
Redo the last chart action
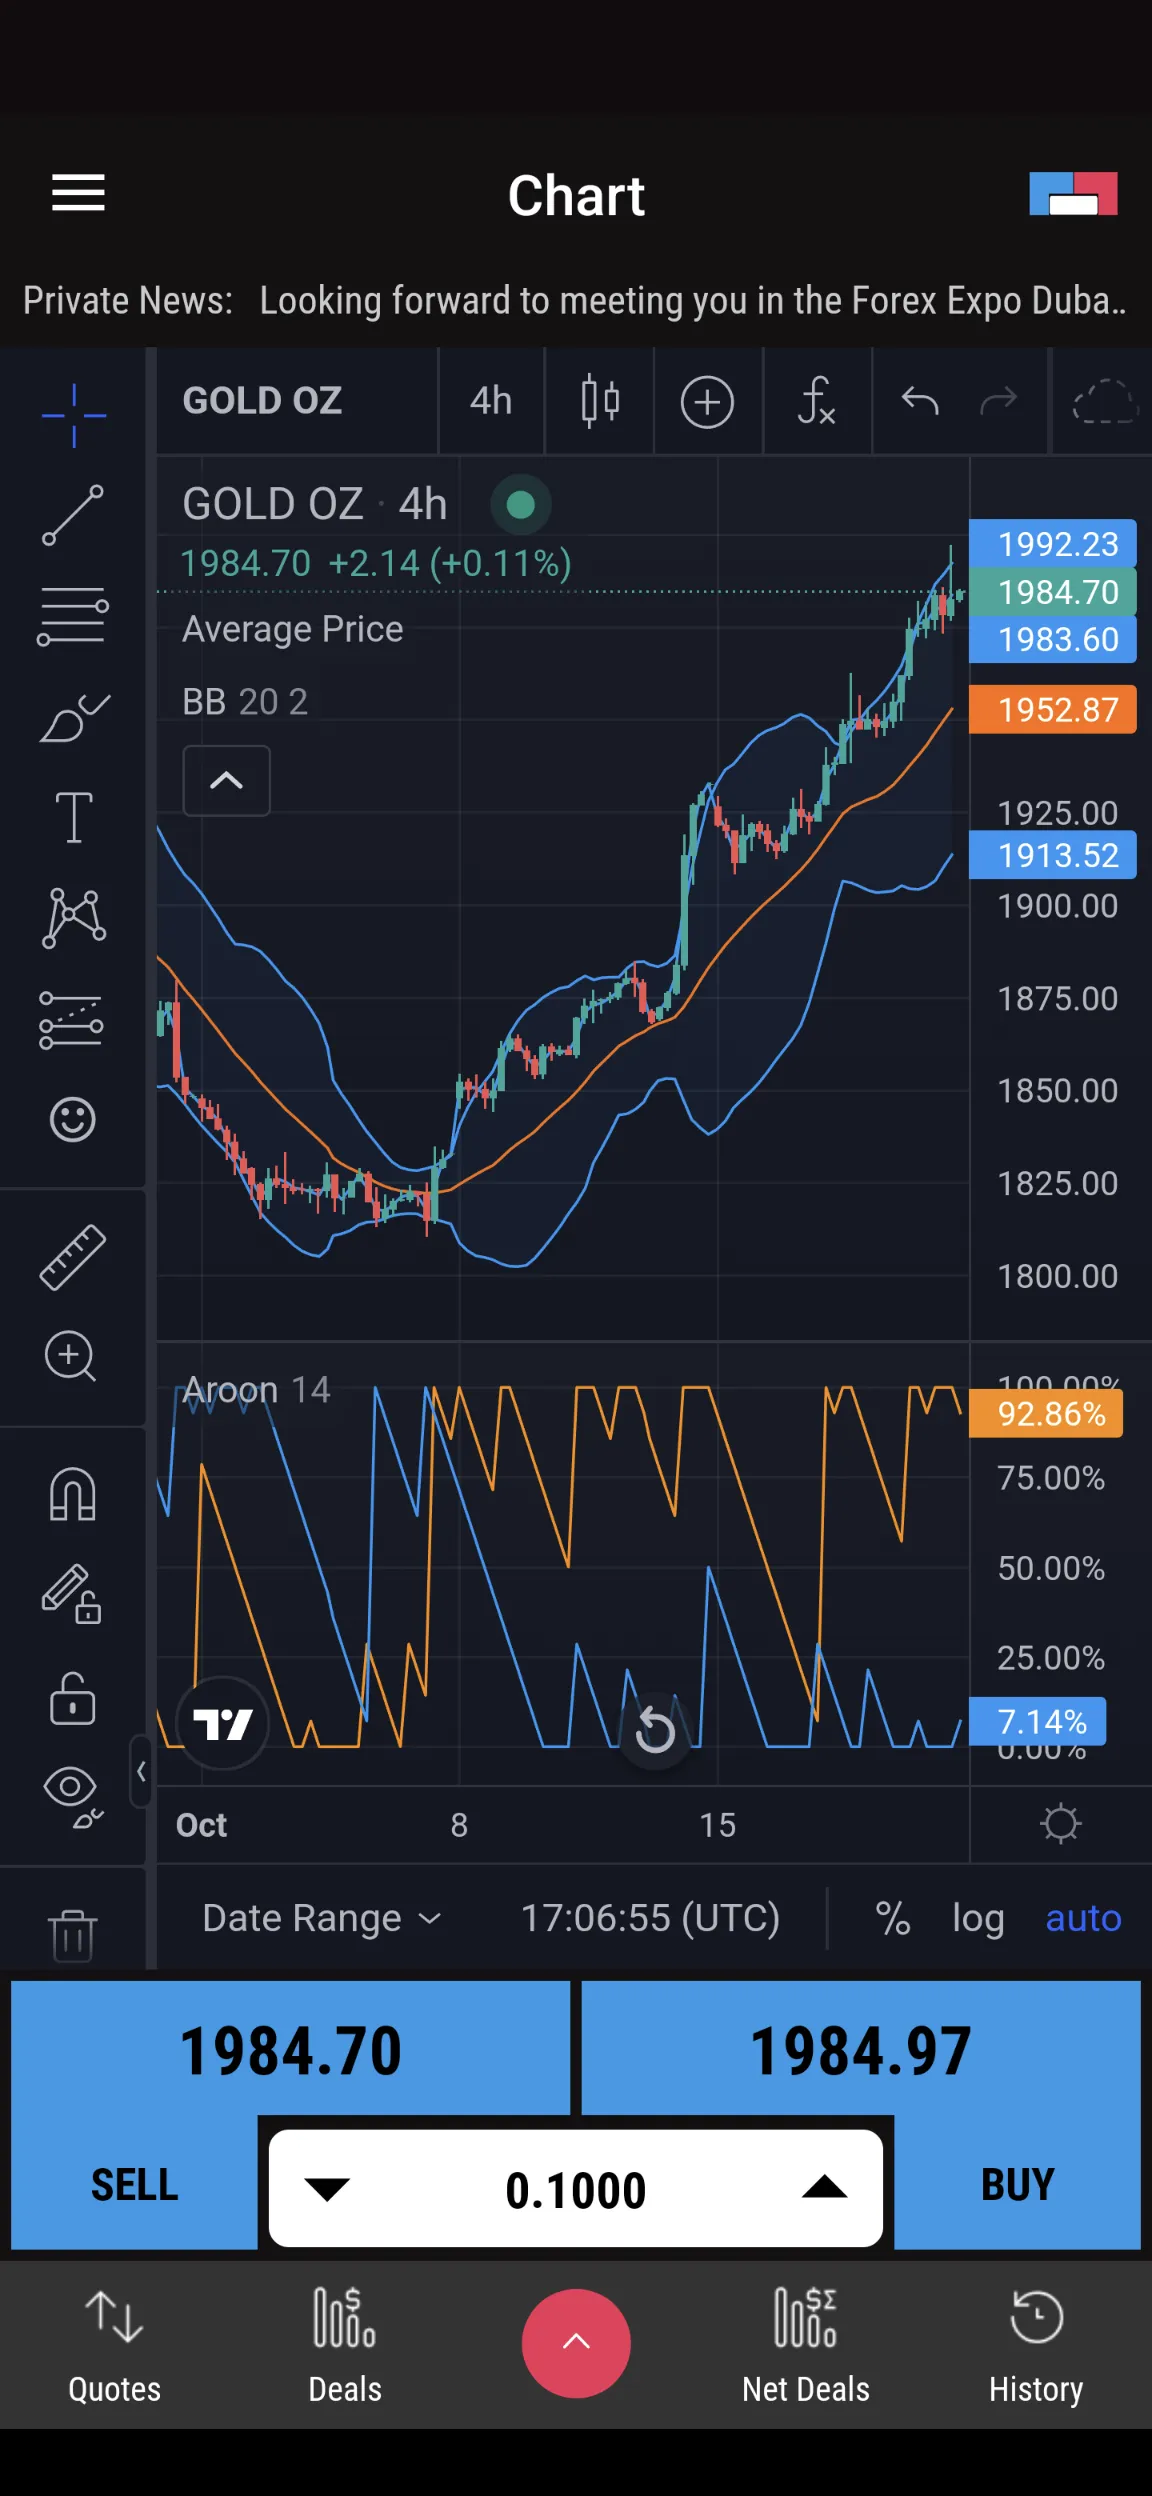point(999,401)
